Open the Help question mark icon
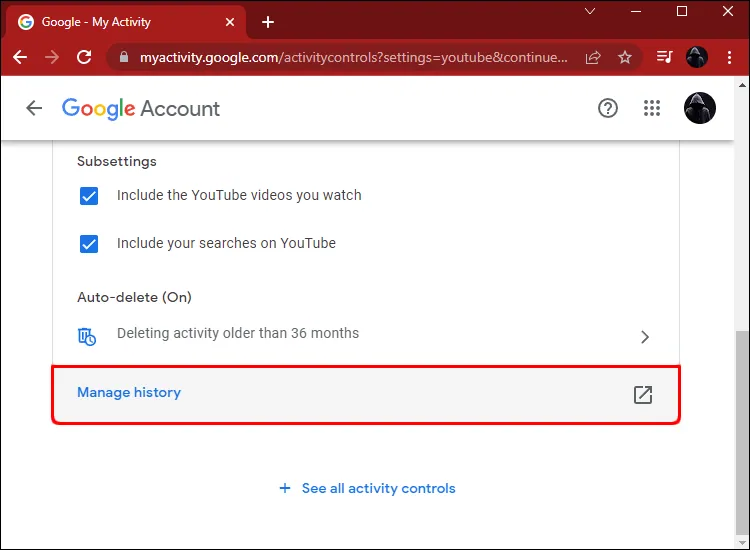This screenshot has width=750, height=550. coord(607,108)
